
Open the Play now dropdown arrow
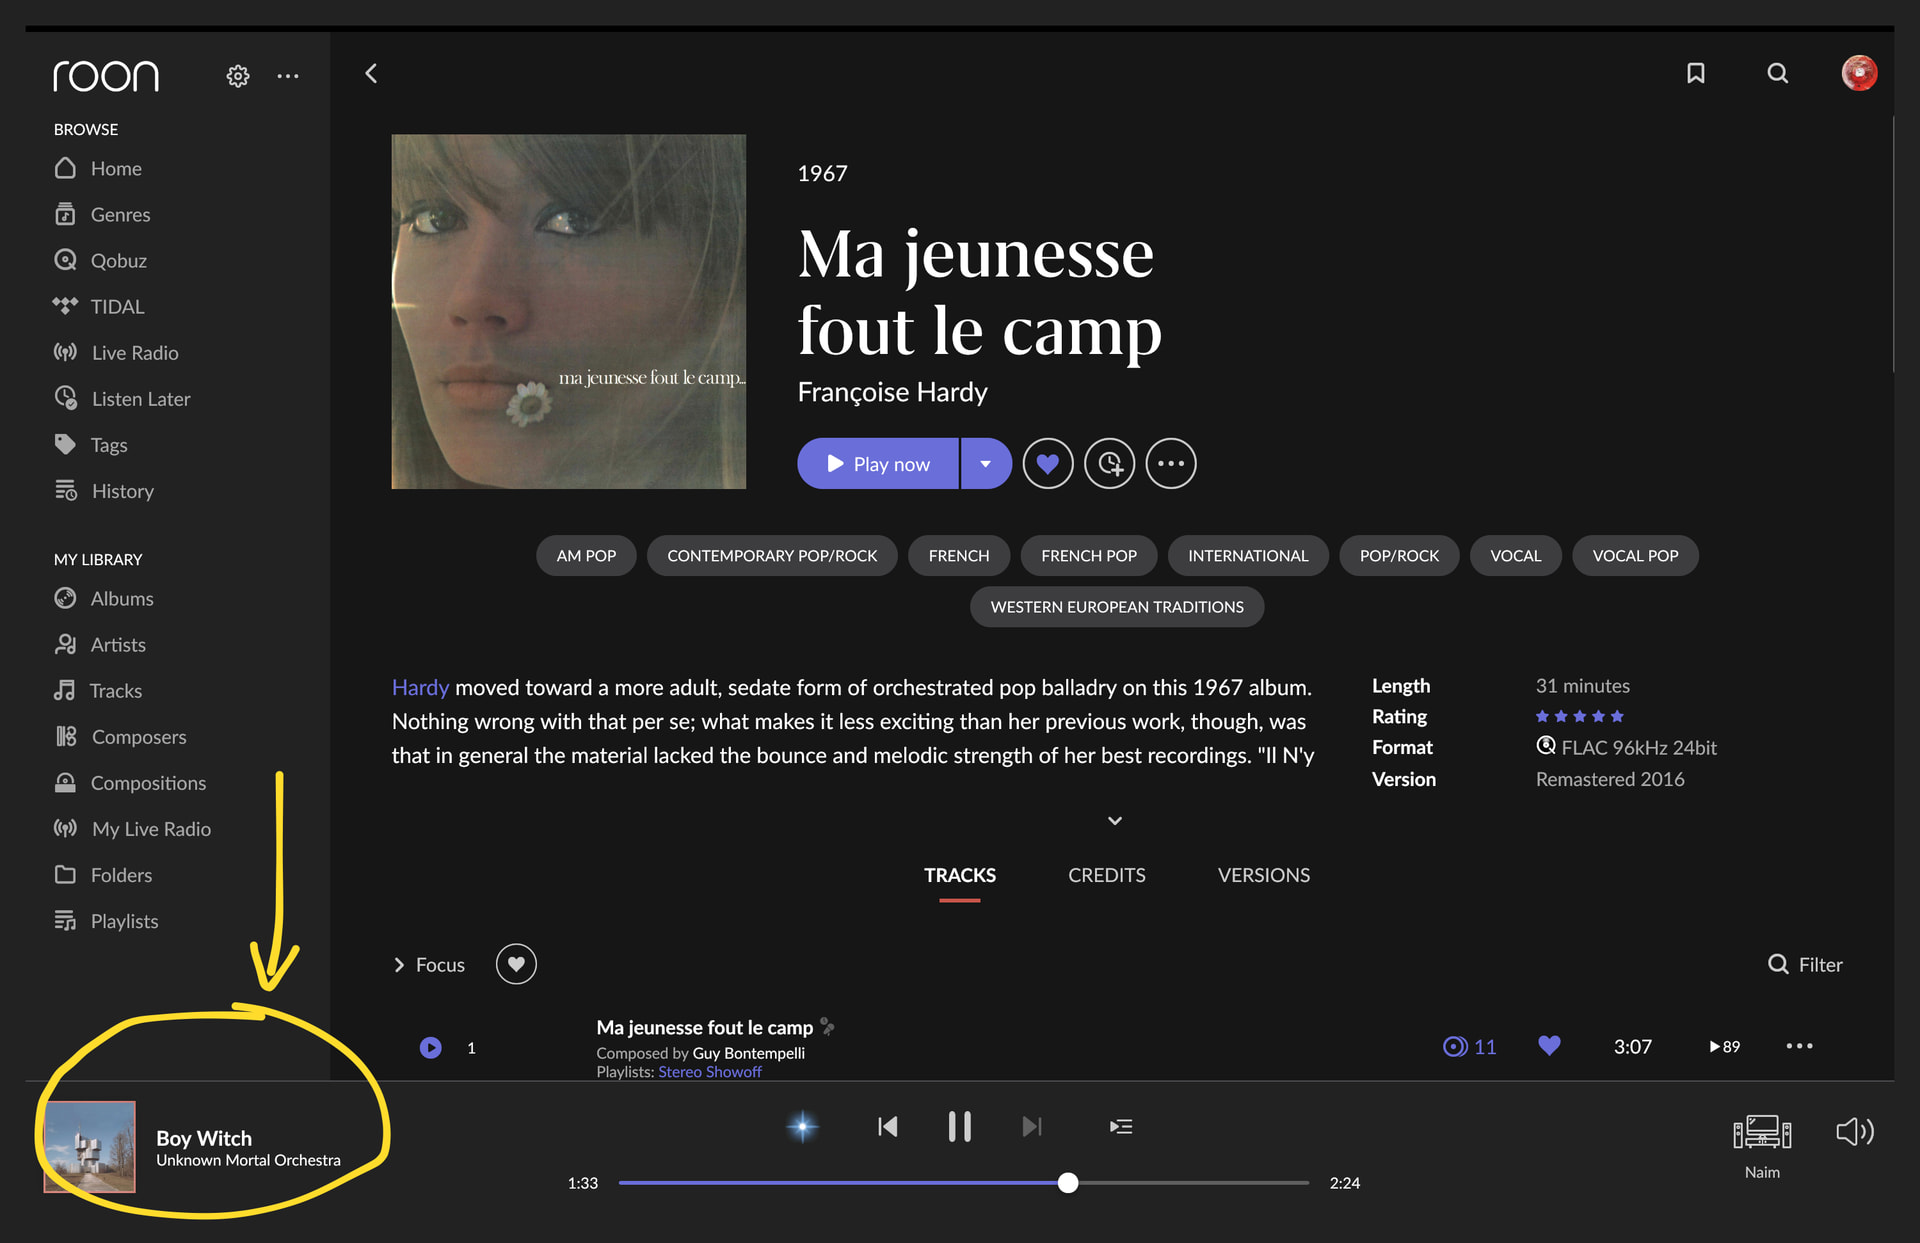click(986, 464)
